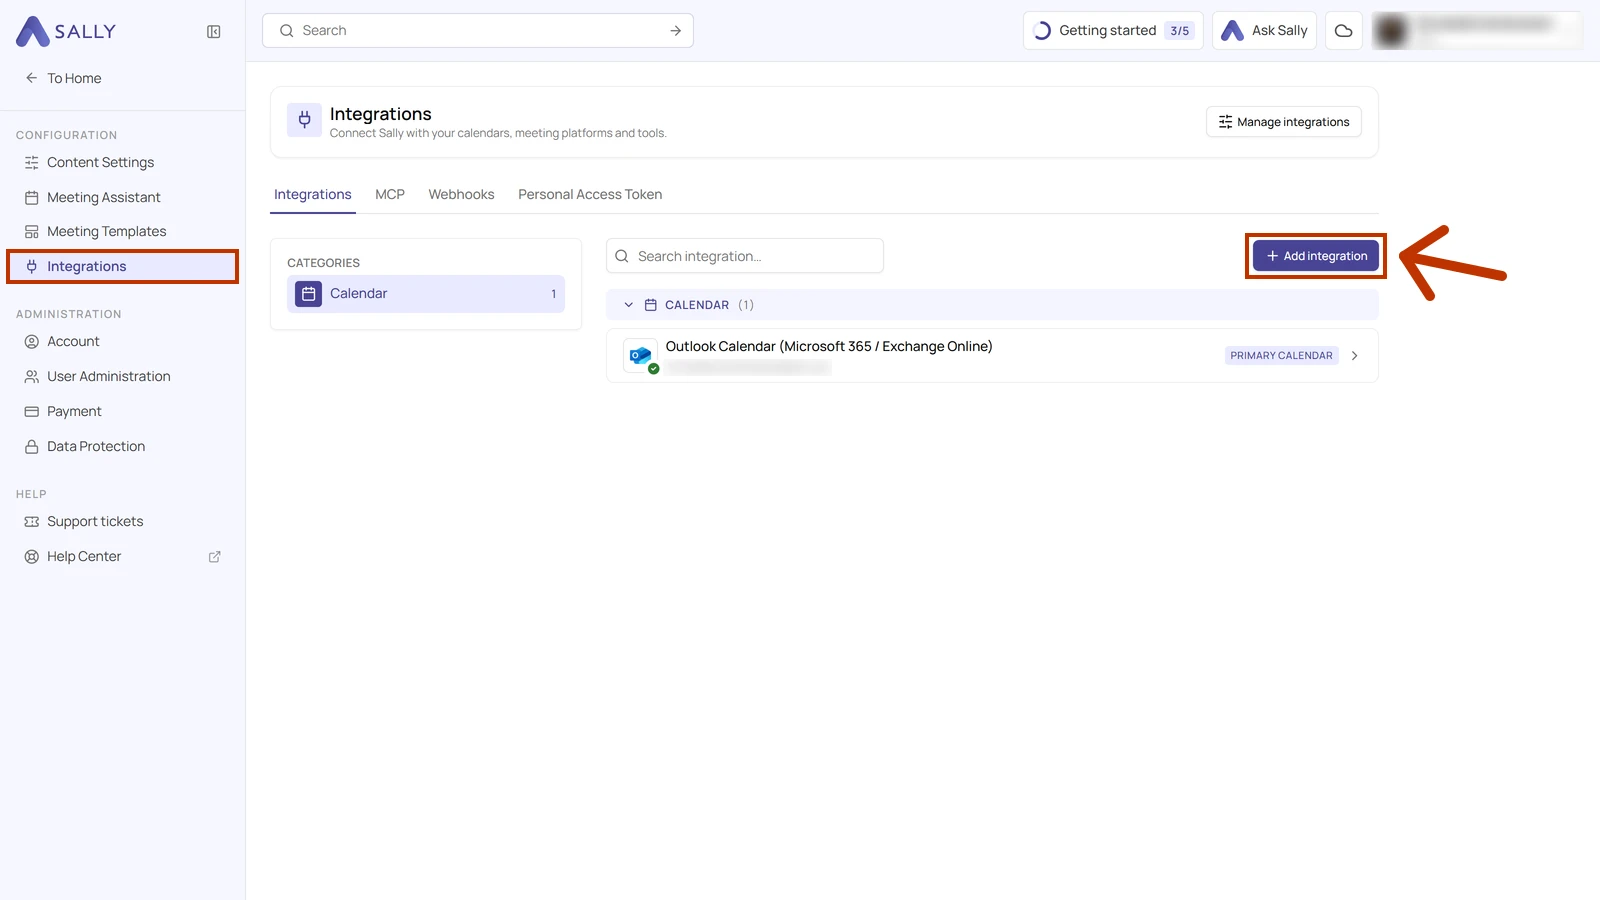
Task: Open Meeting Assistant page
Action: point(122,197)
